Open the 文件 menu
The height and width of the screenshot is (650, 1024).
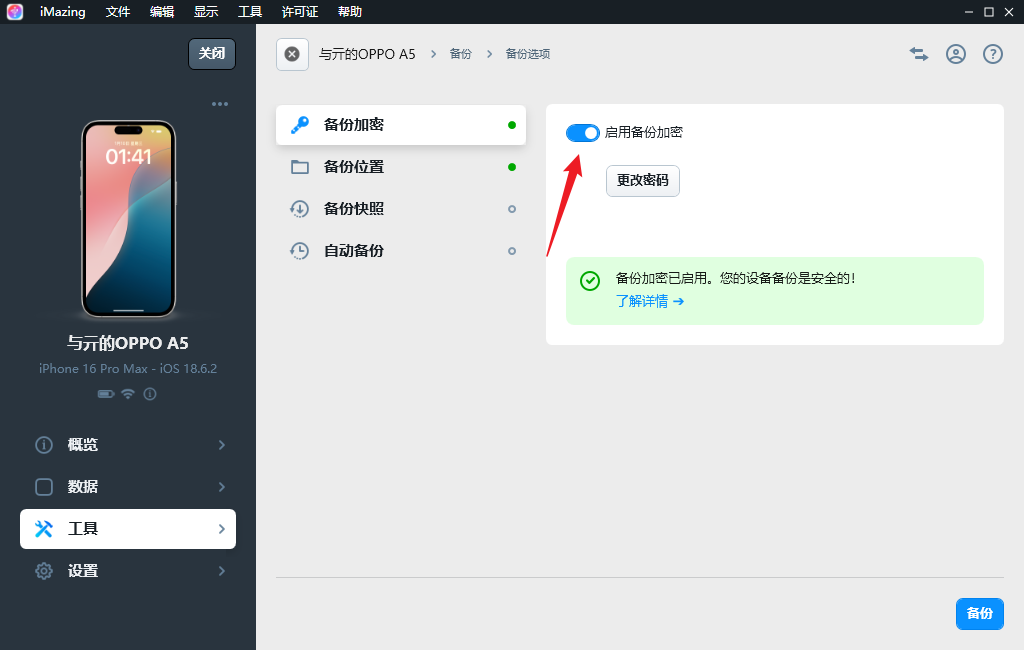[118, 12]
